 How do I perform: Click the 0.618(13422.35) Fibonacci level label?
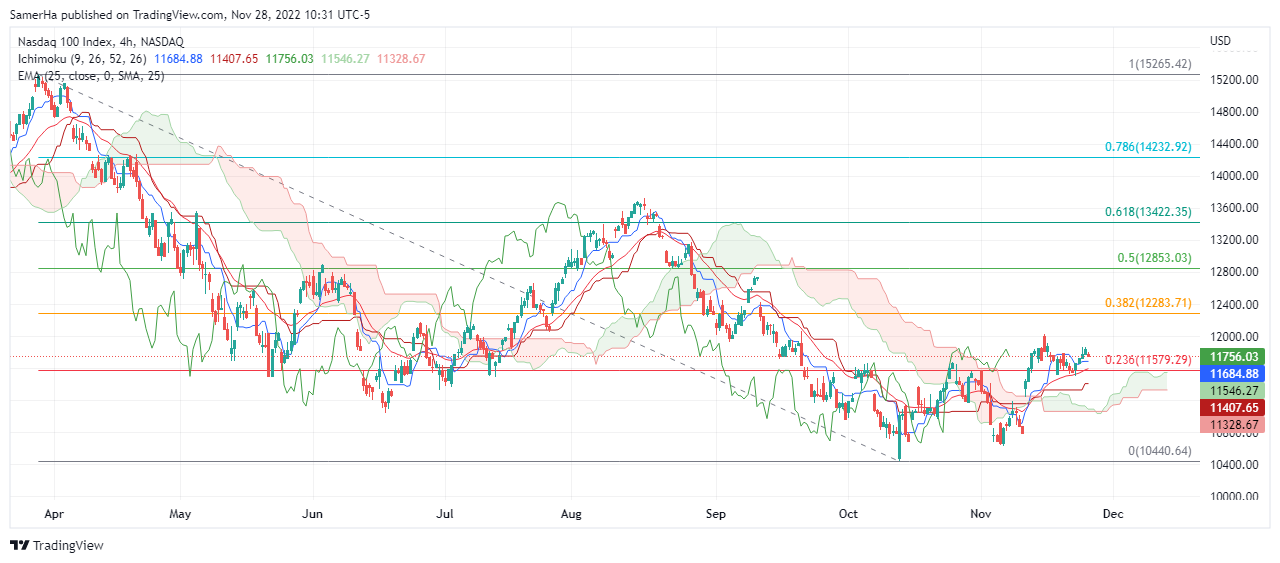(x=1148, y=212)
